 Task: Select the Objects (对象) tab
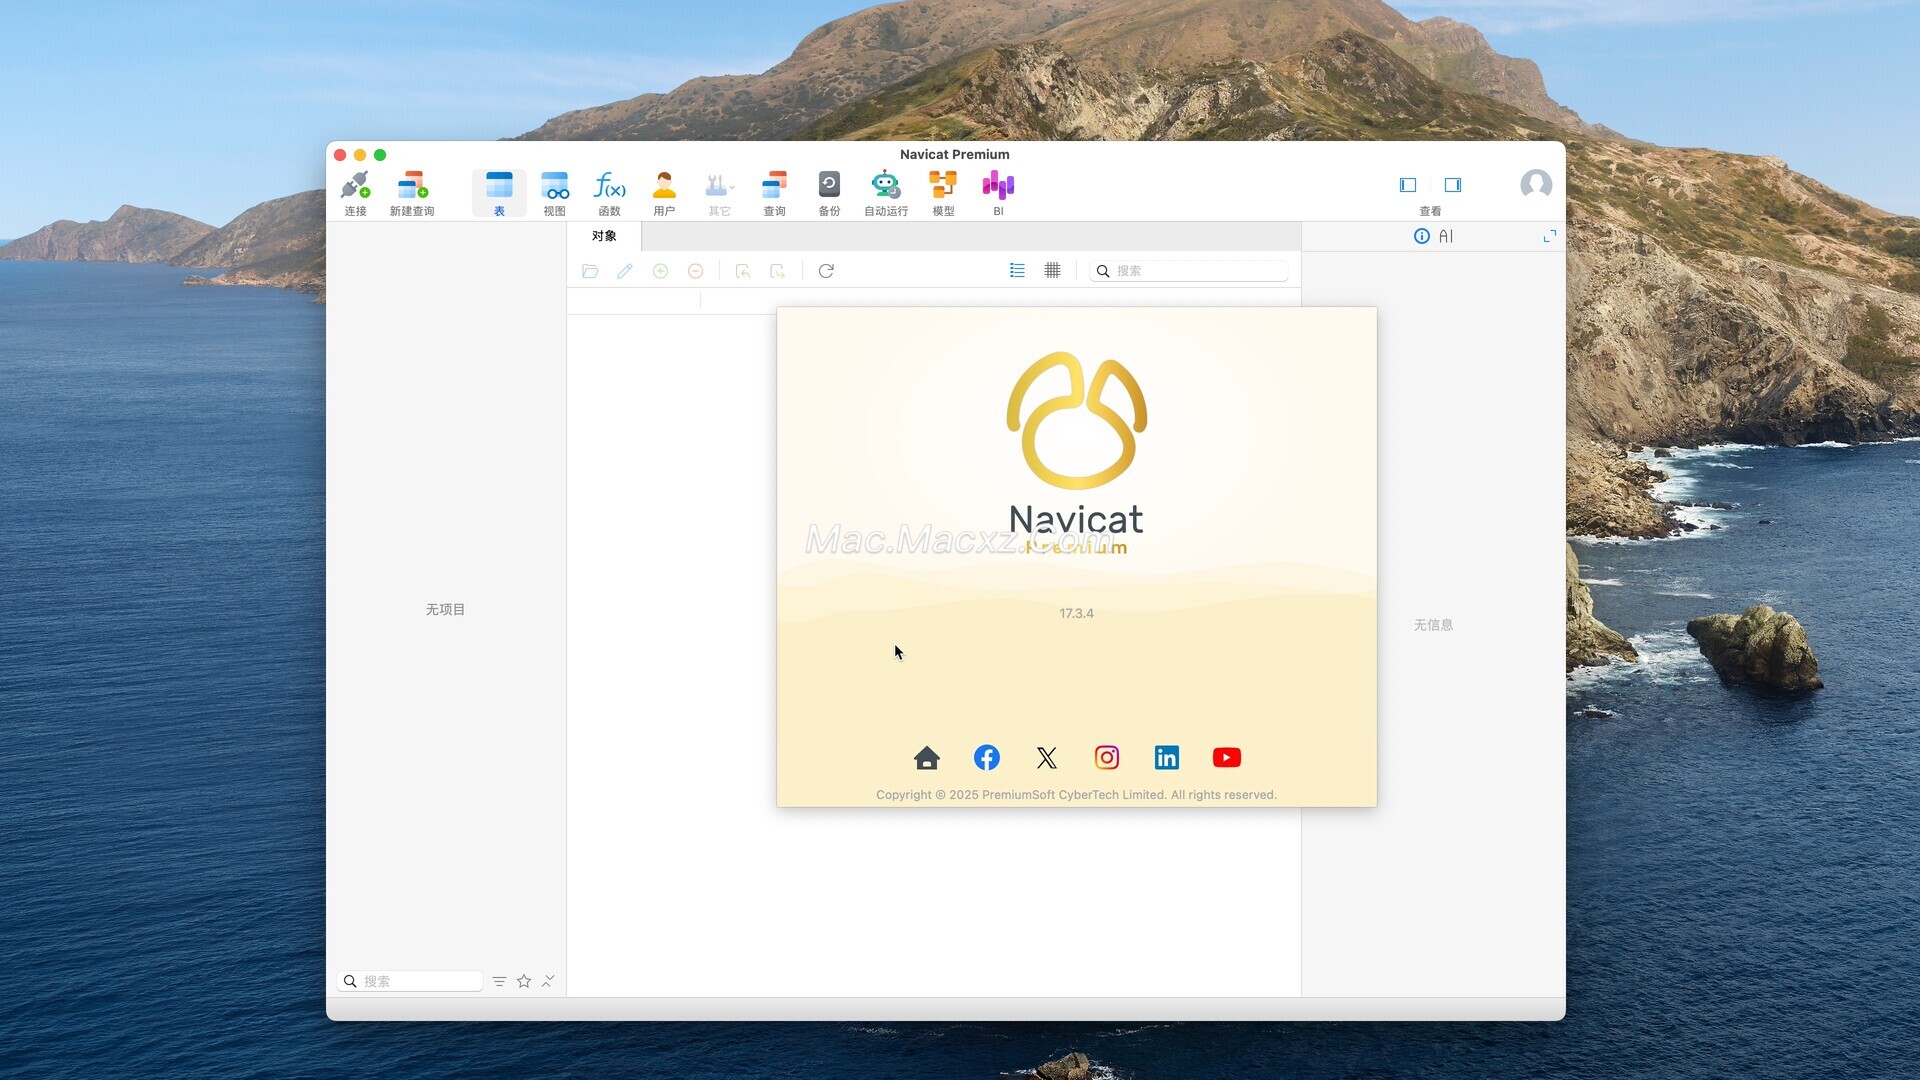(x=604, y=236)
